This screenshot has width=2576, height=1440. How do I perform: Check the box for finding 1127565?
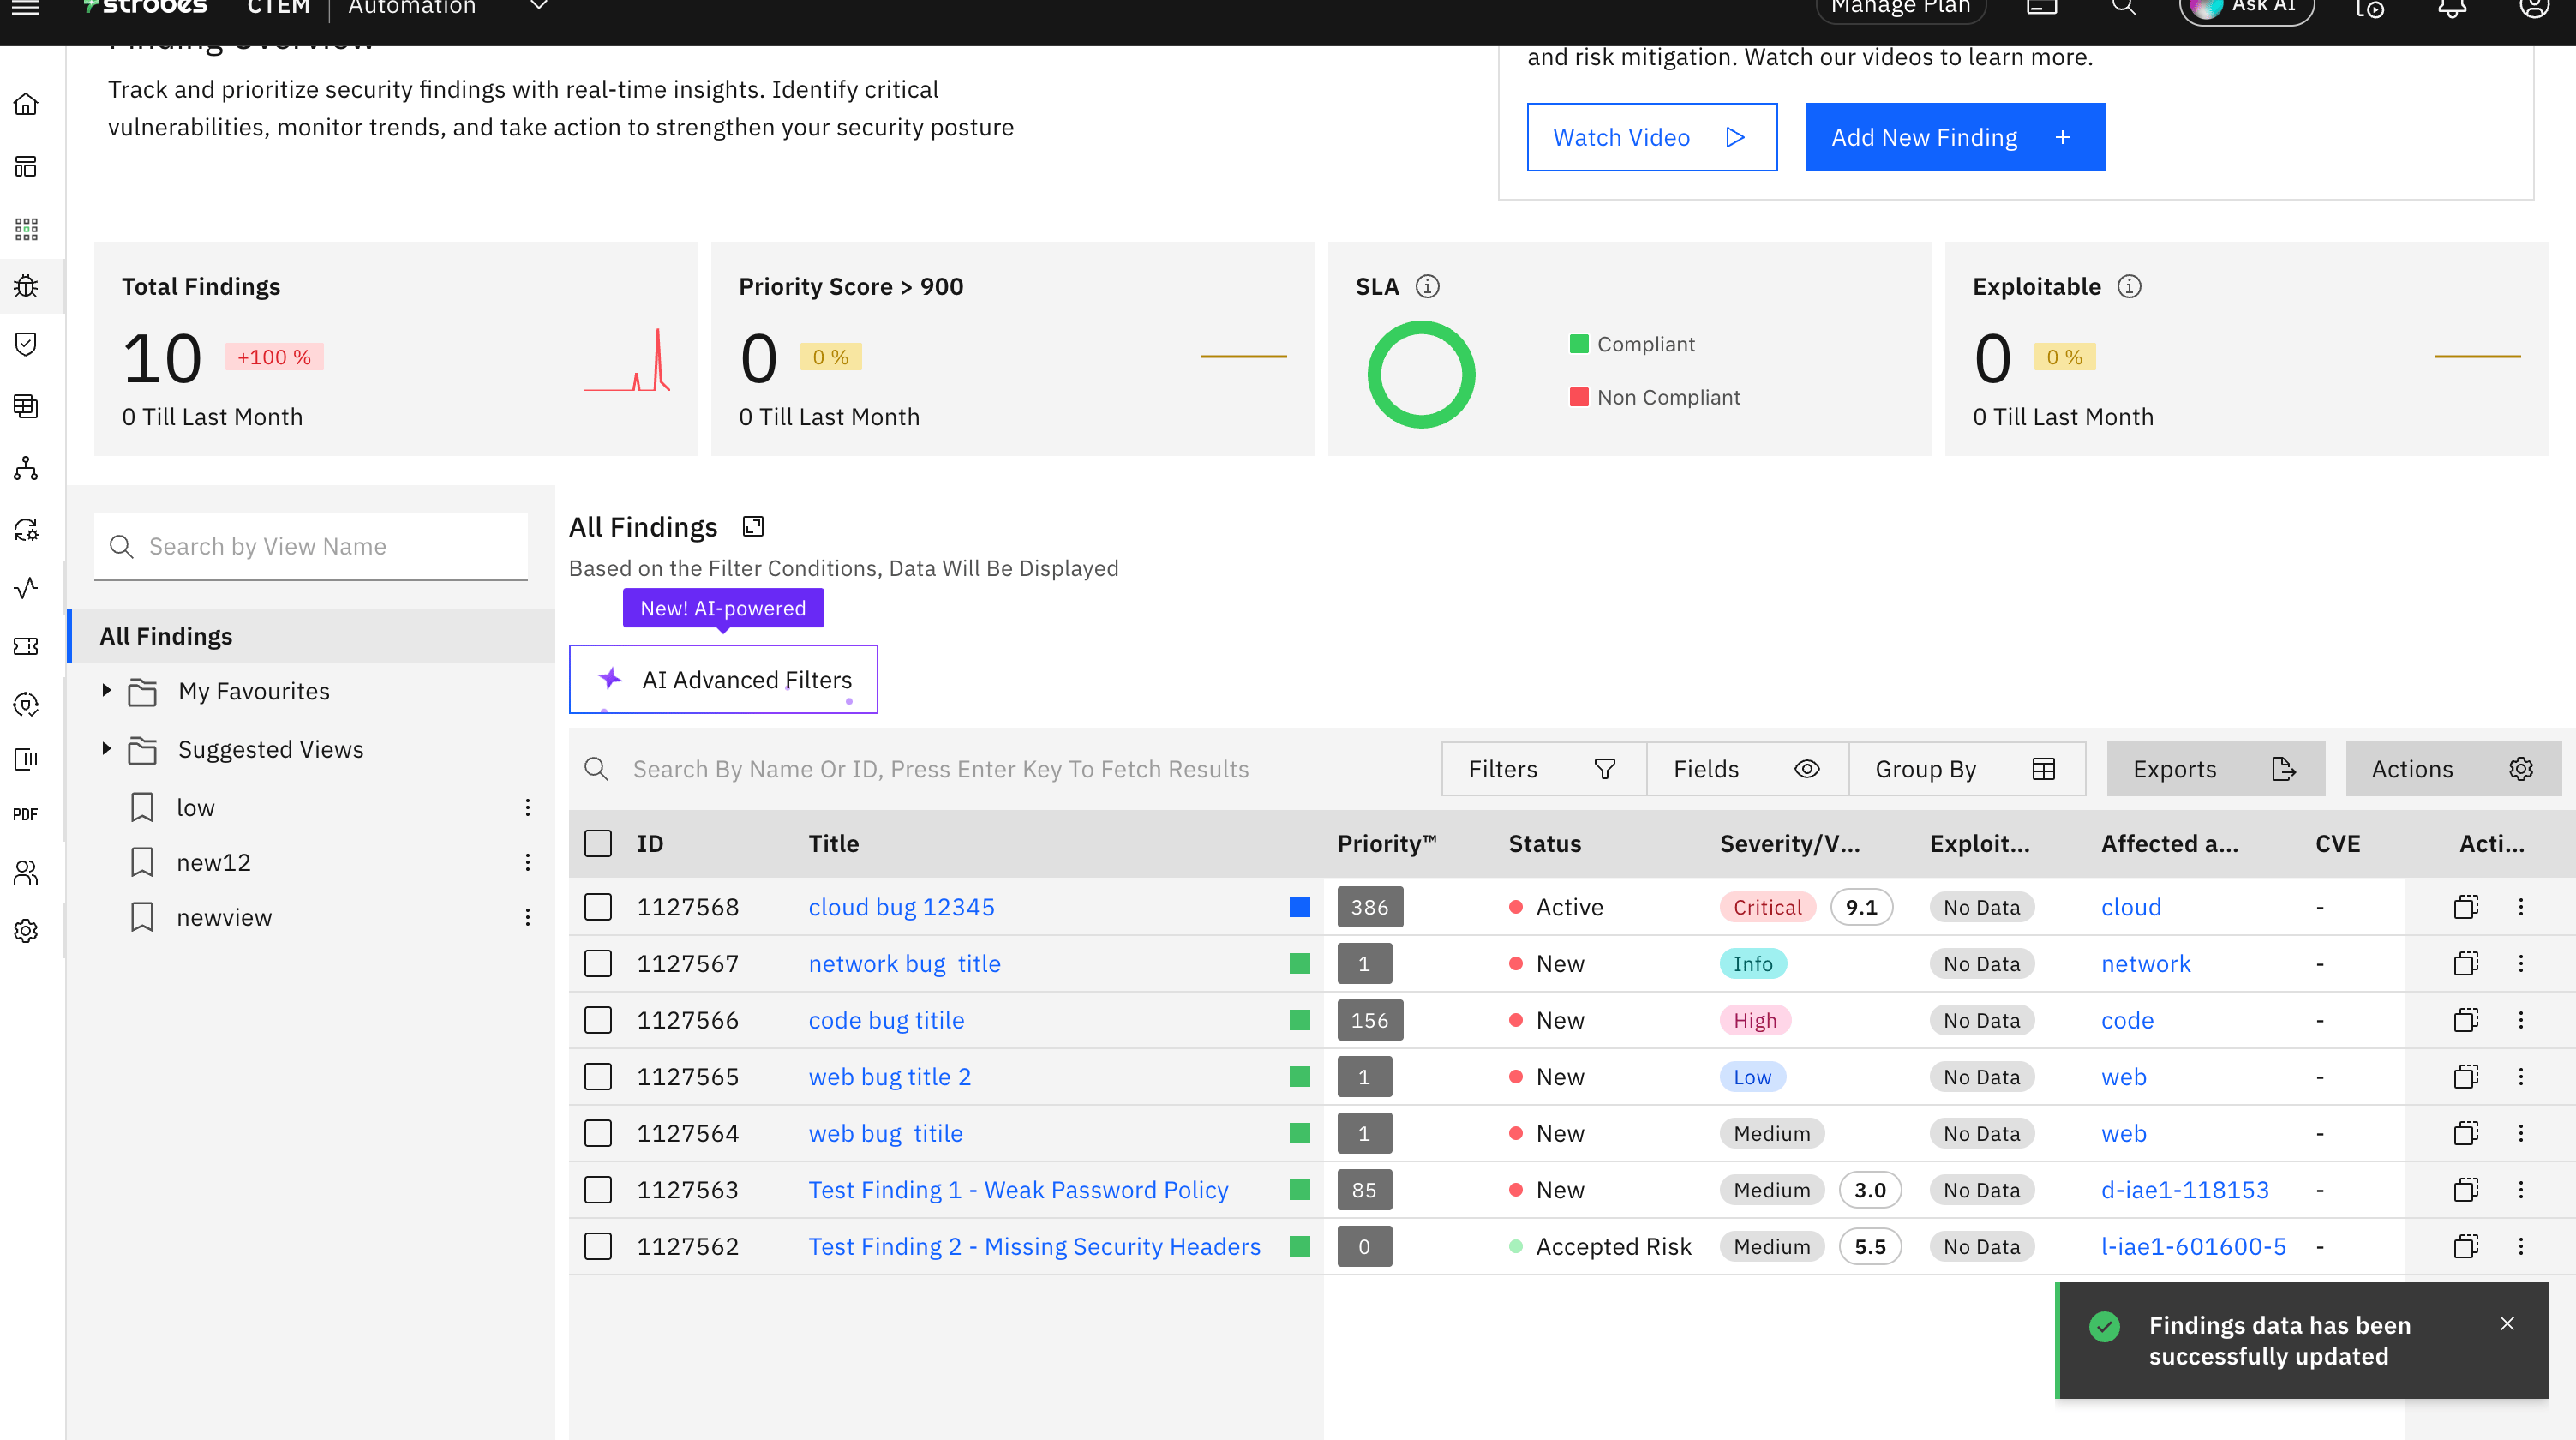click(x=598, y=1077)
